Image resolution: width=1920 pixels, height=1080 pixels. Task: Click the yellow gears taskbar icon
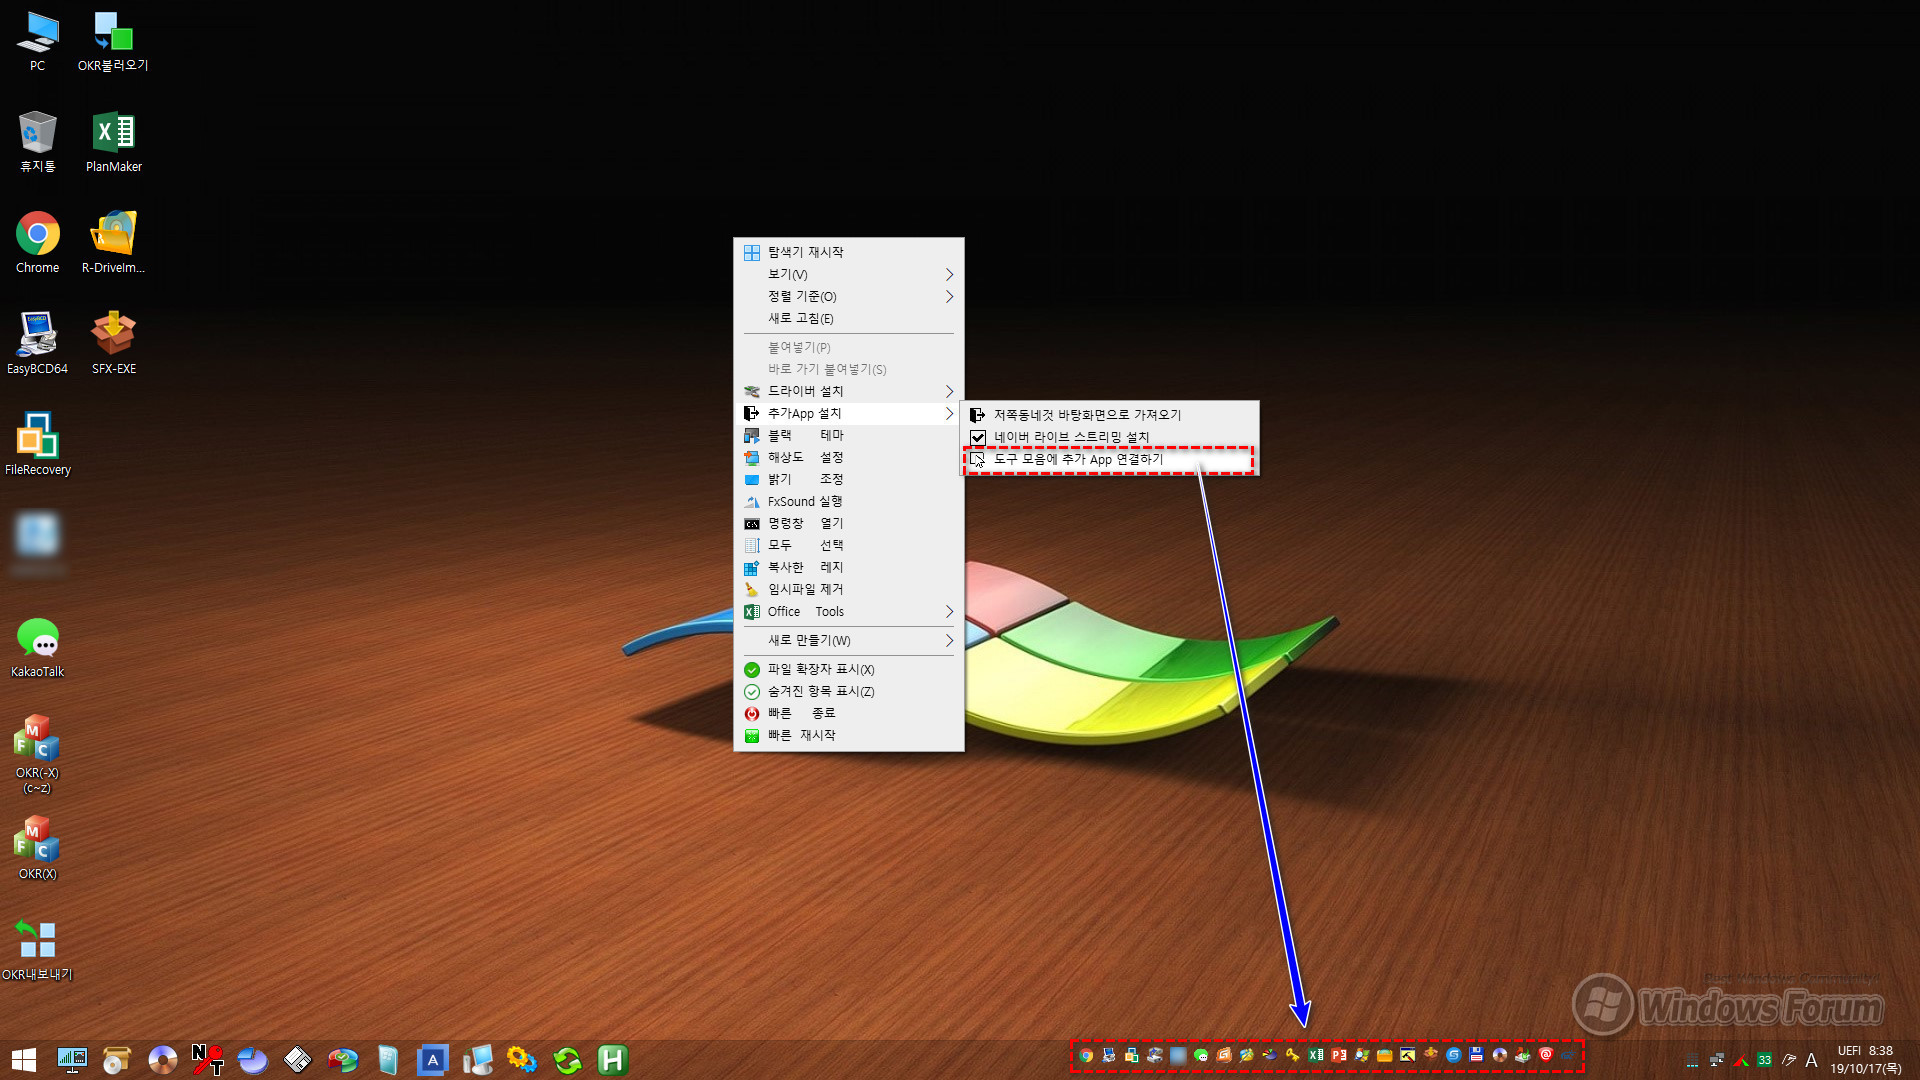[x=522, y=1060]
